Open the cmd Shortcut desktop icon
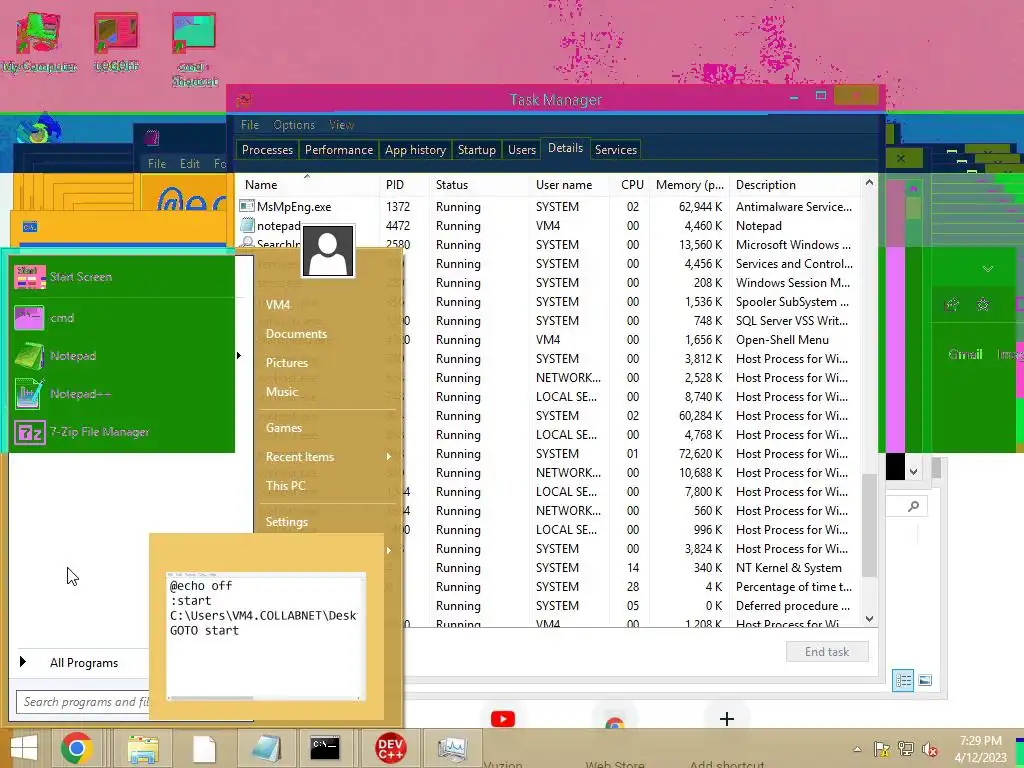This screenshot has height=768, width=1024. 194,49
